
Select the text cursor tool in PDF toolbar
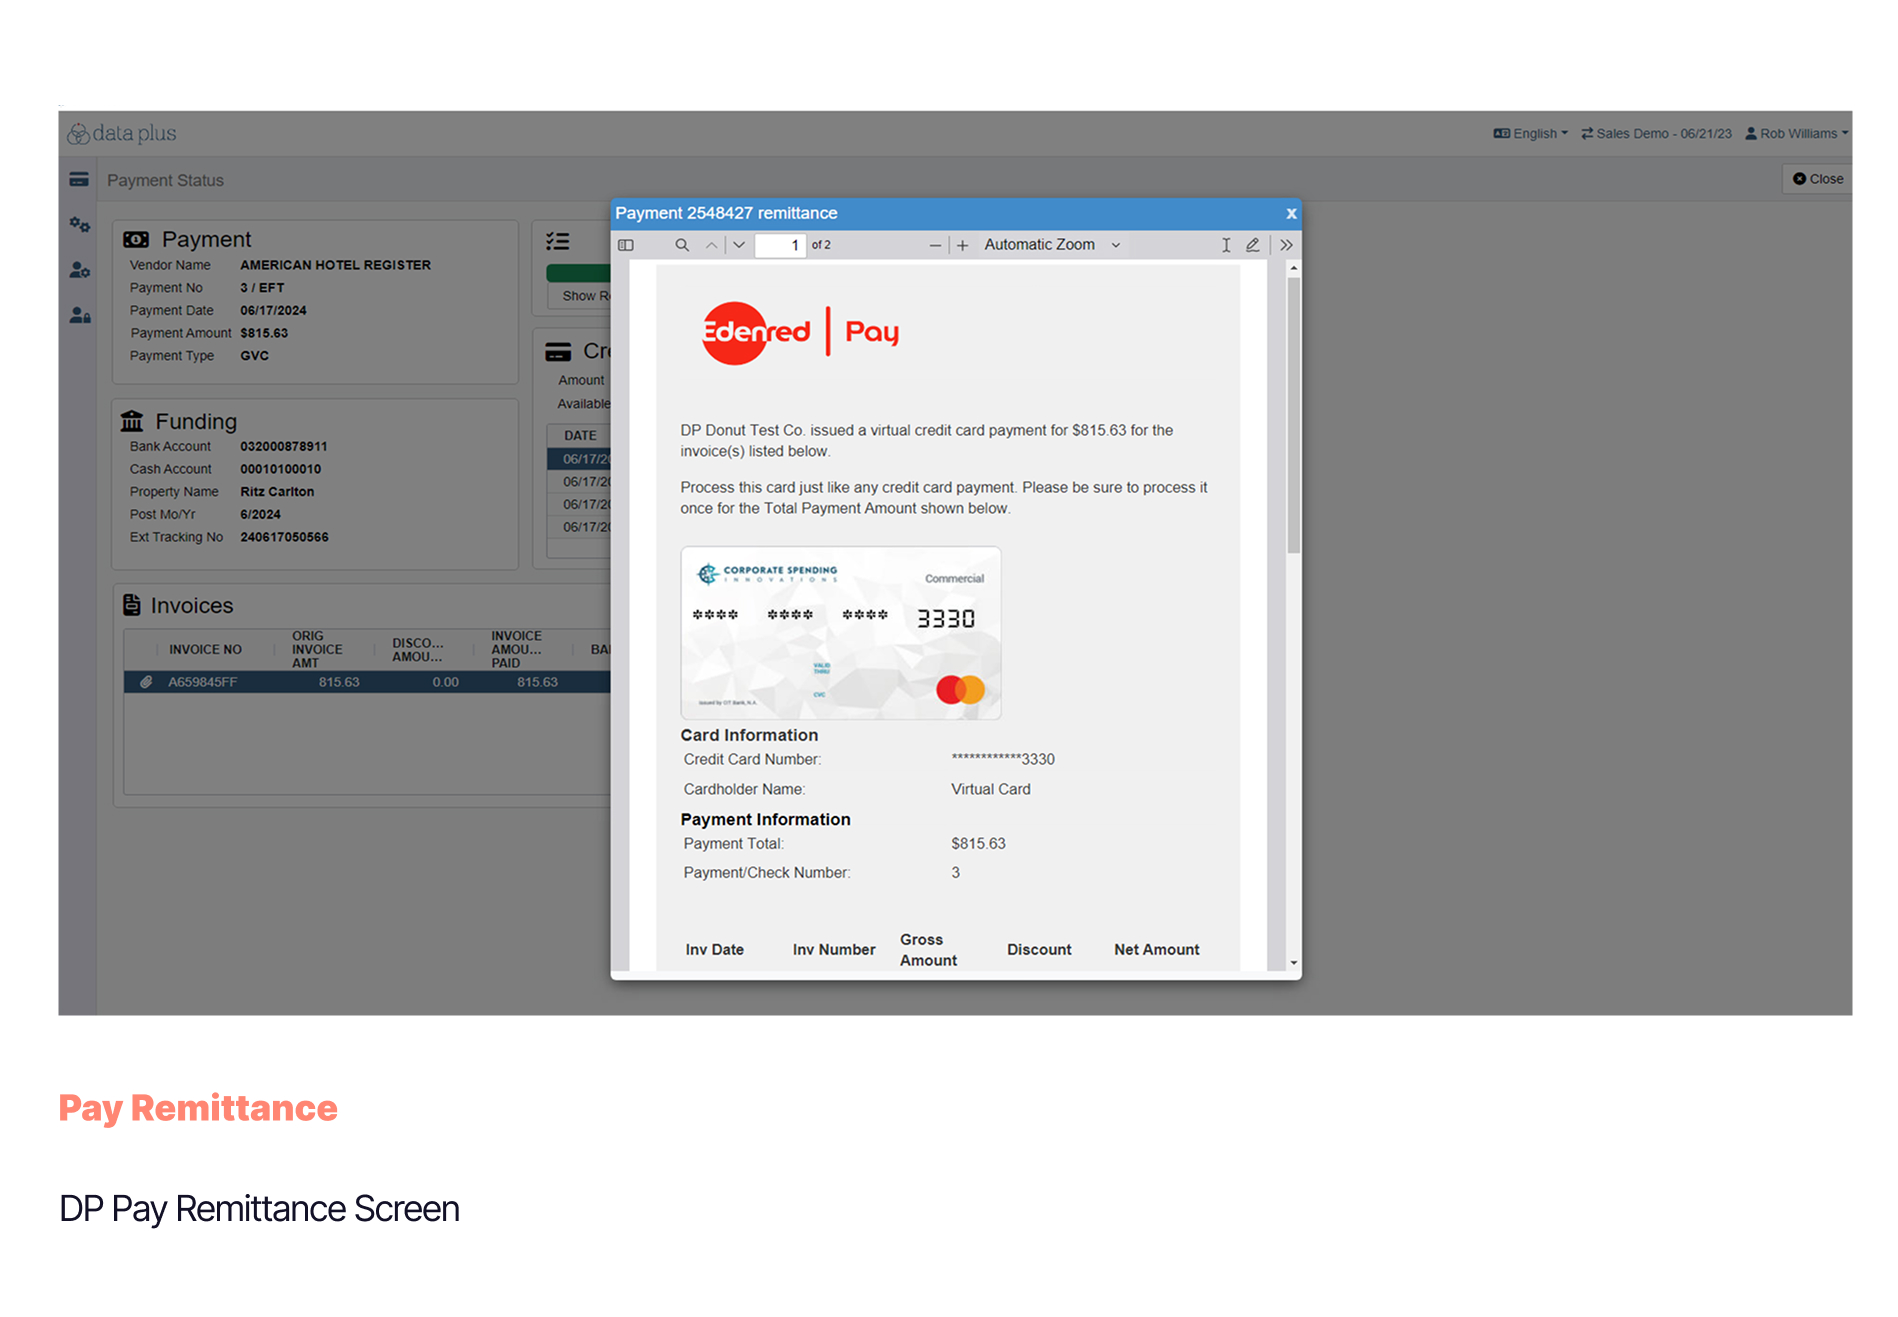pos(1226,245)
